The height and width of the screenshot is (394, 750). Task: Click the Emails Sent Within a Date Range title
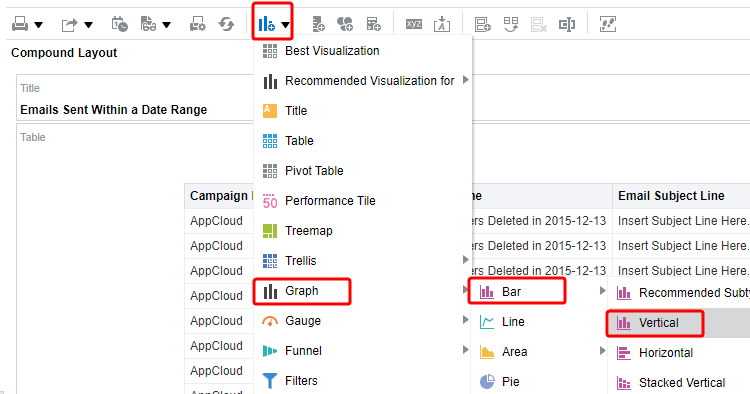click(113, 109)
